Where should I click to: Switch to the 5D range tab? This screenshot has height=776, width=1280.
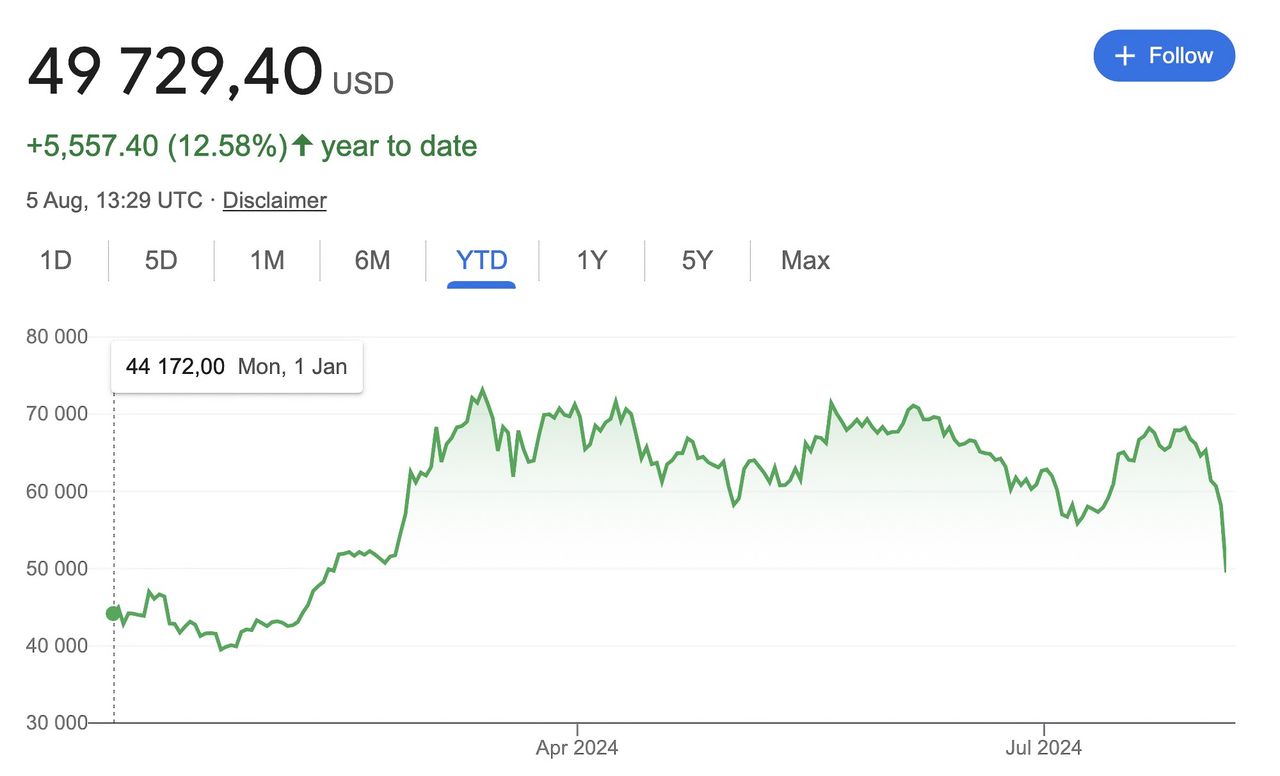click(x=161, y=261)
